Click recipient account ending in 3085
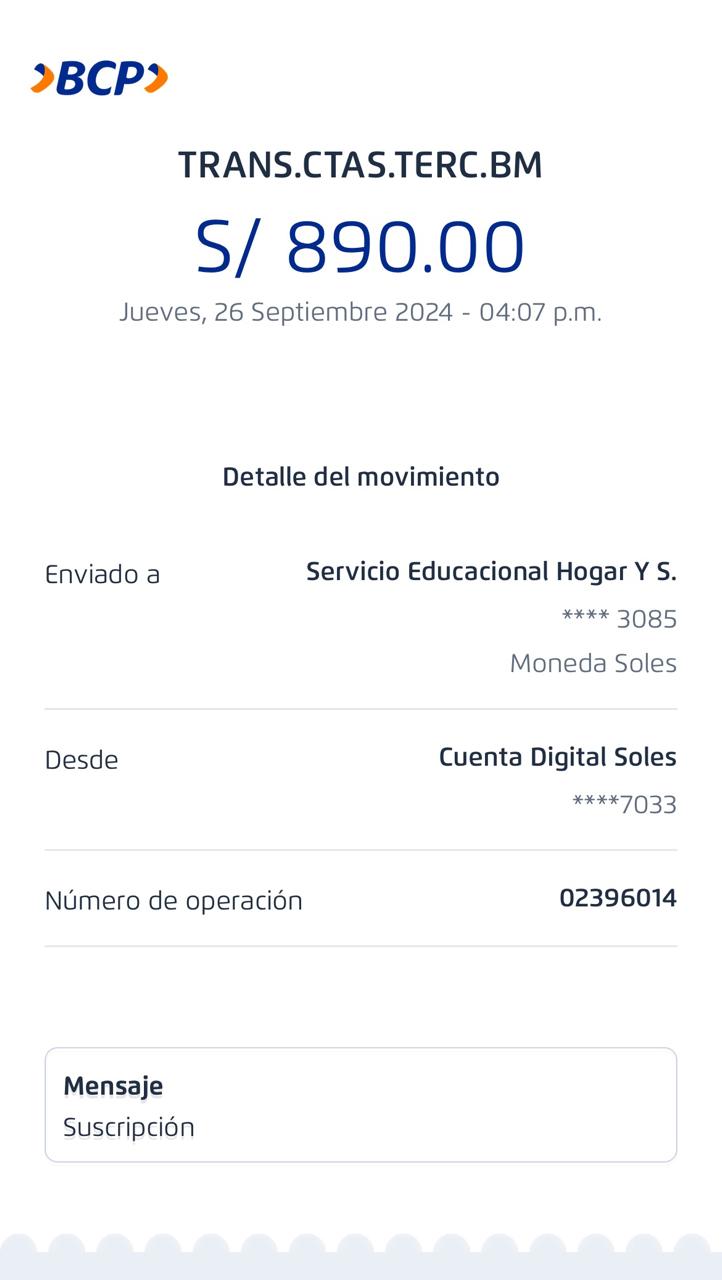The width and height of the screenshot is (722, 1280). [x=619, y=619]
